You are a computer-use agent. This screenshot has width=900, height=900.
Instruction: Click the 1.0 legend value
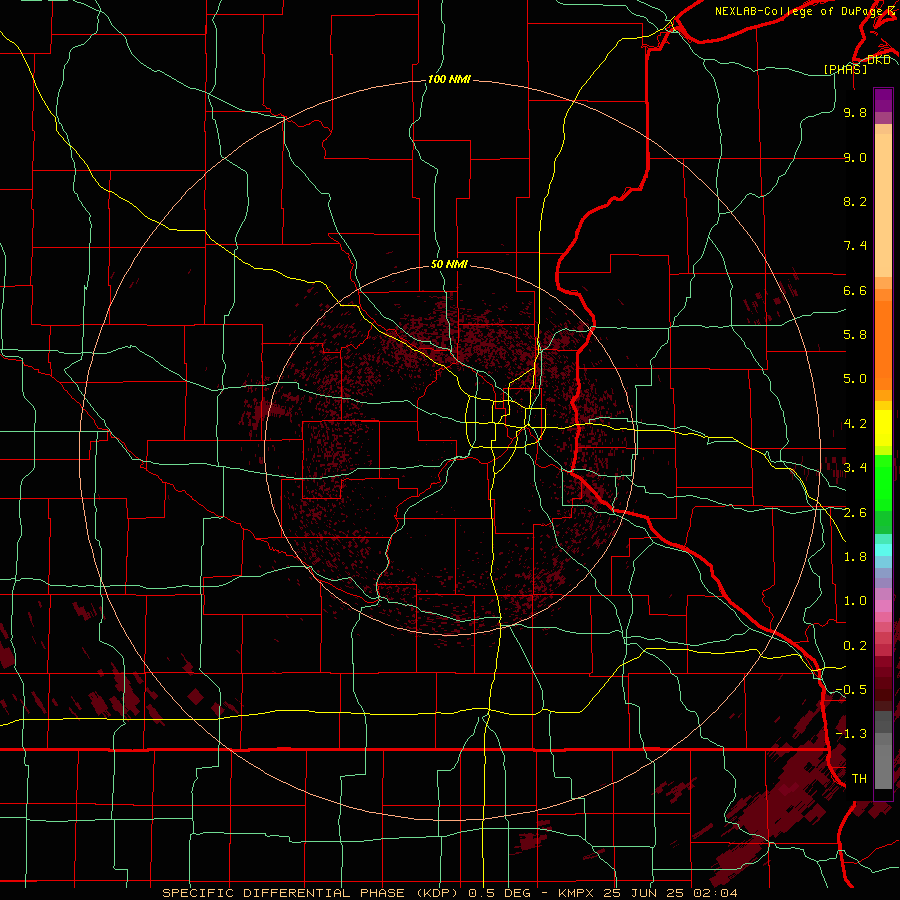click(855, 601)
